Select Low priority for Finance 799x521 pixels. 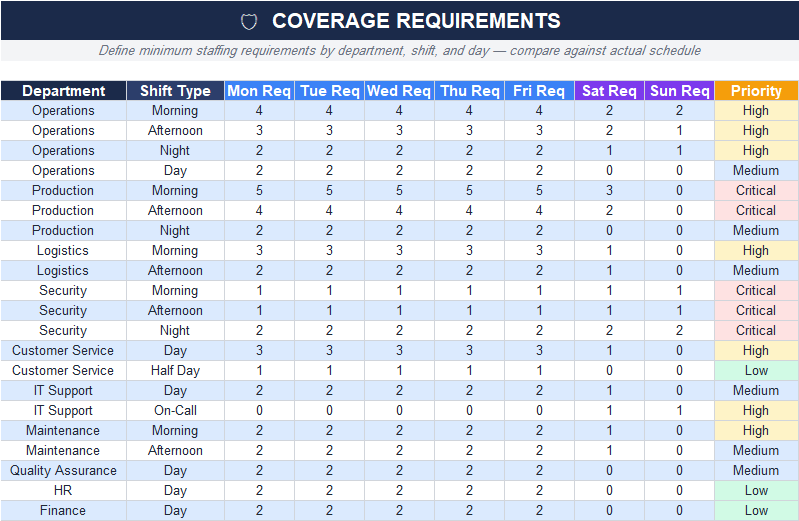(x=756, y=511)
